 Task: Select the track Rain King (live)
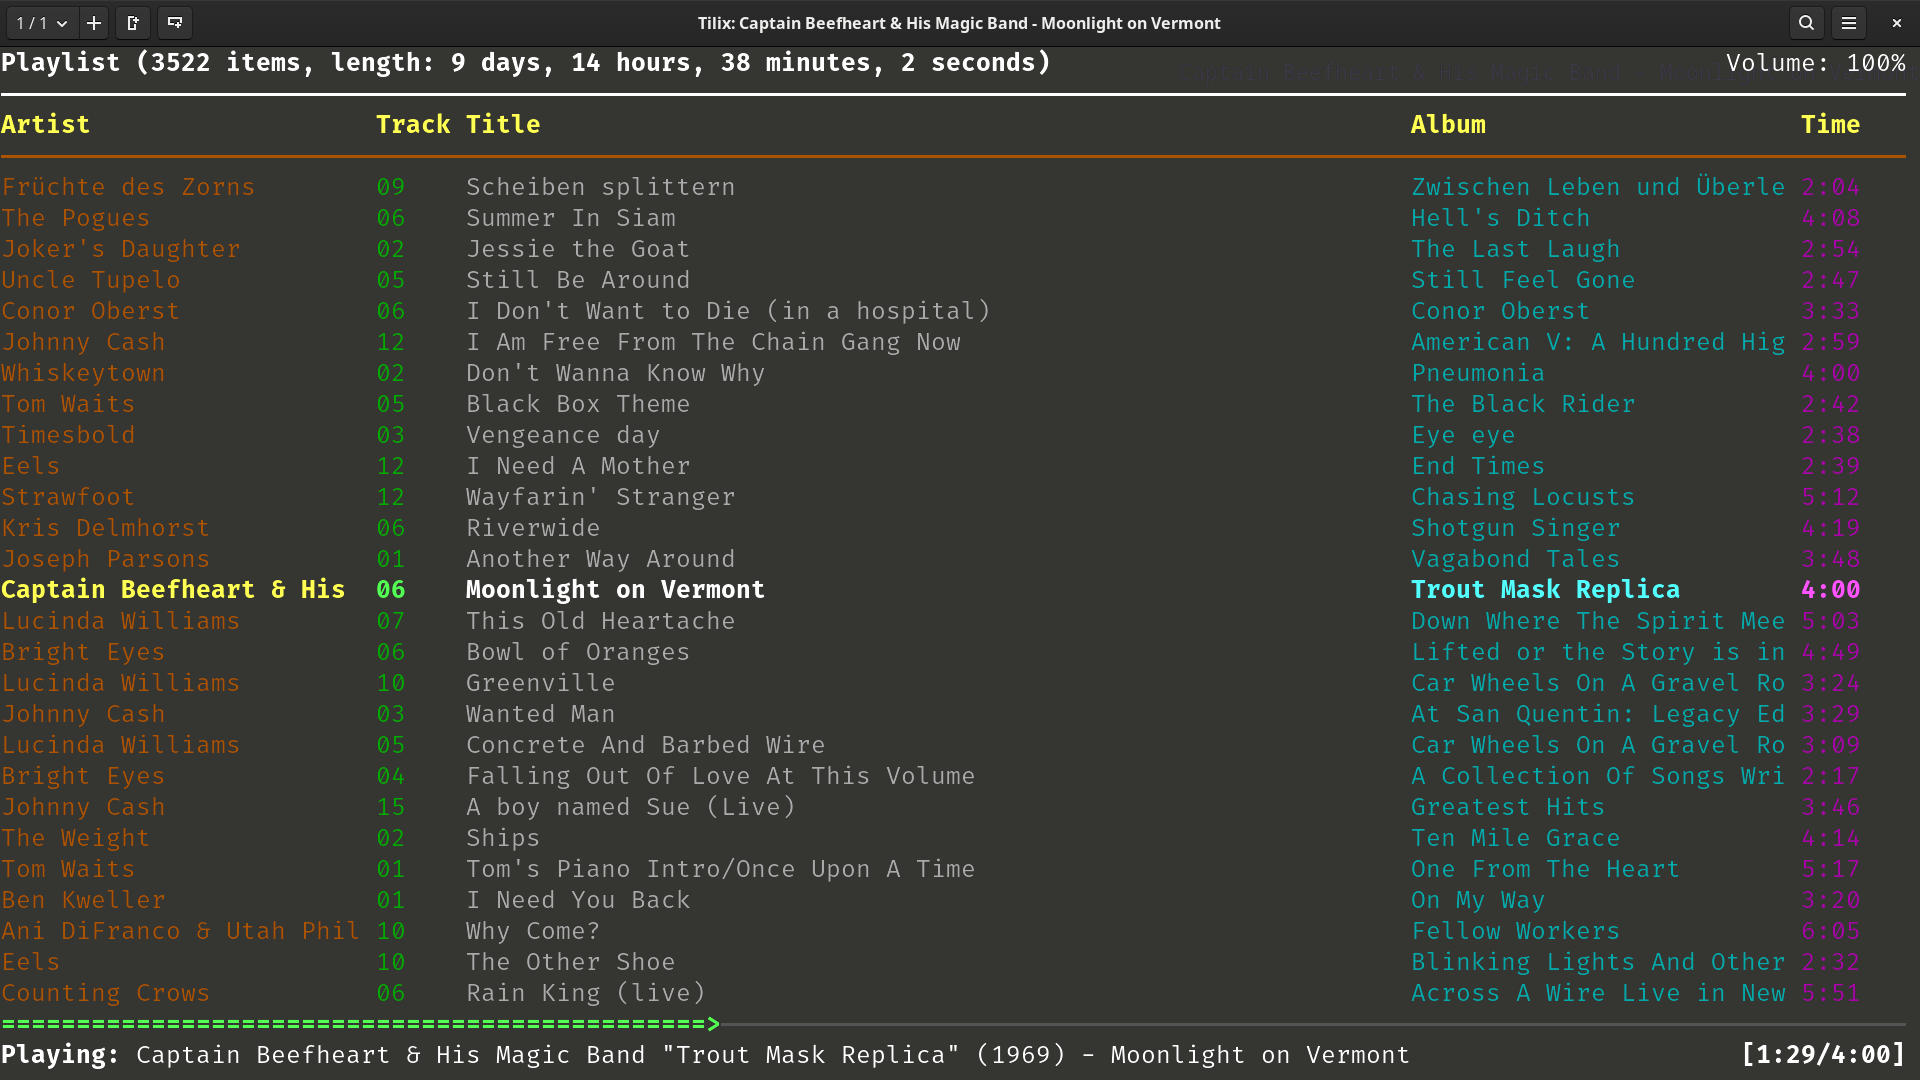(585, 993)
